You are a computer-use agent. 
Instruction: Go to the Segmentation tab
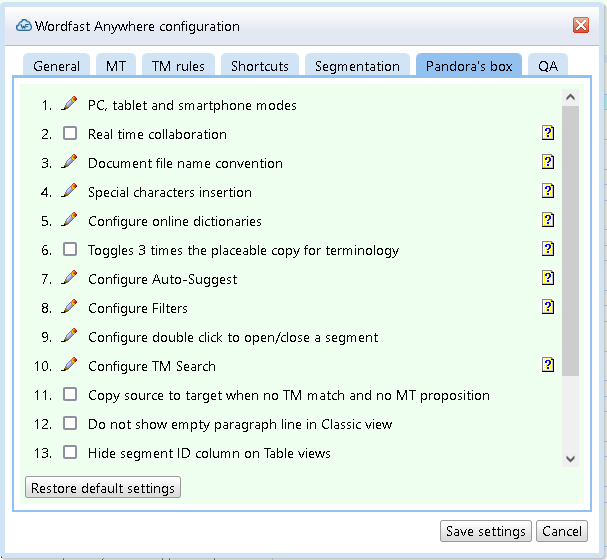pos(357,66)
